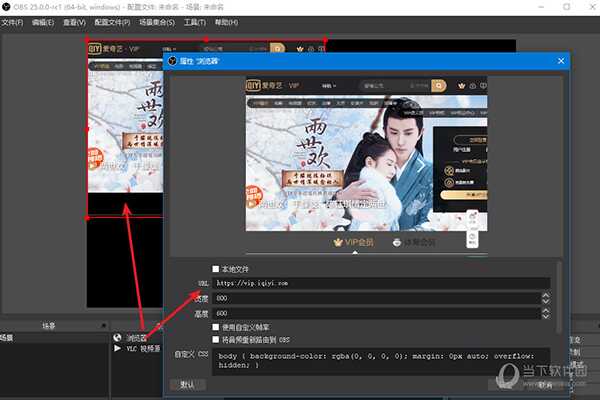Check the 将音频重新路由到 OBS option
600x400 pixels.
coord(216,340)
